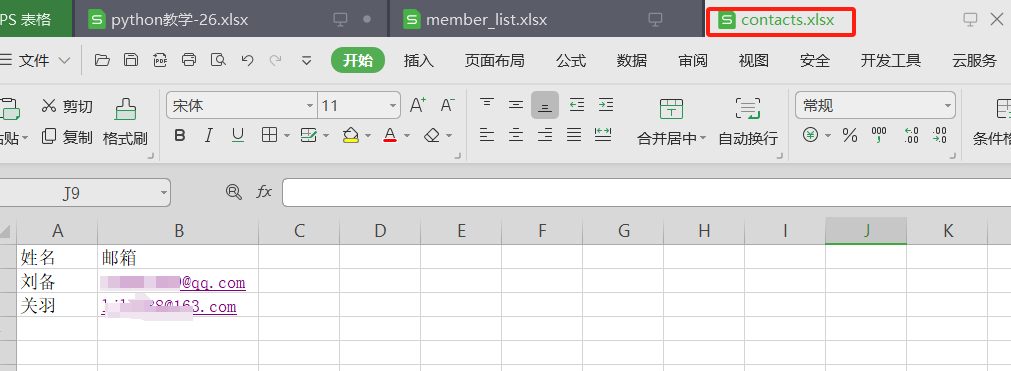The height and width of the screenshot is (371, 1011).
Task: Apply cell style table icon
Action: pyautogui.click(x=309, y=135)
